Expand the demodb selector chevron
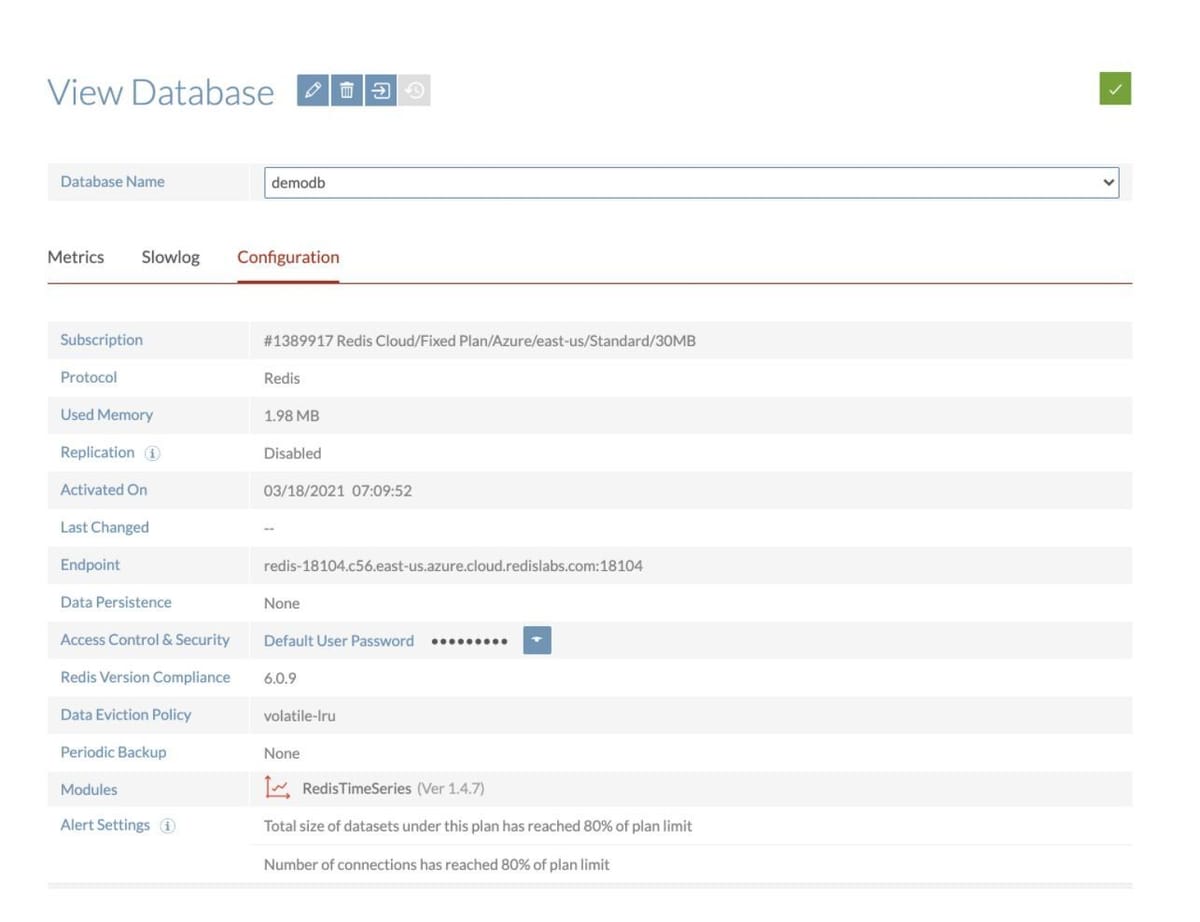The width and height of the screenshot is (1200, 922). coord(1106,182)
